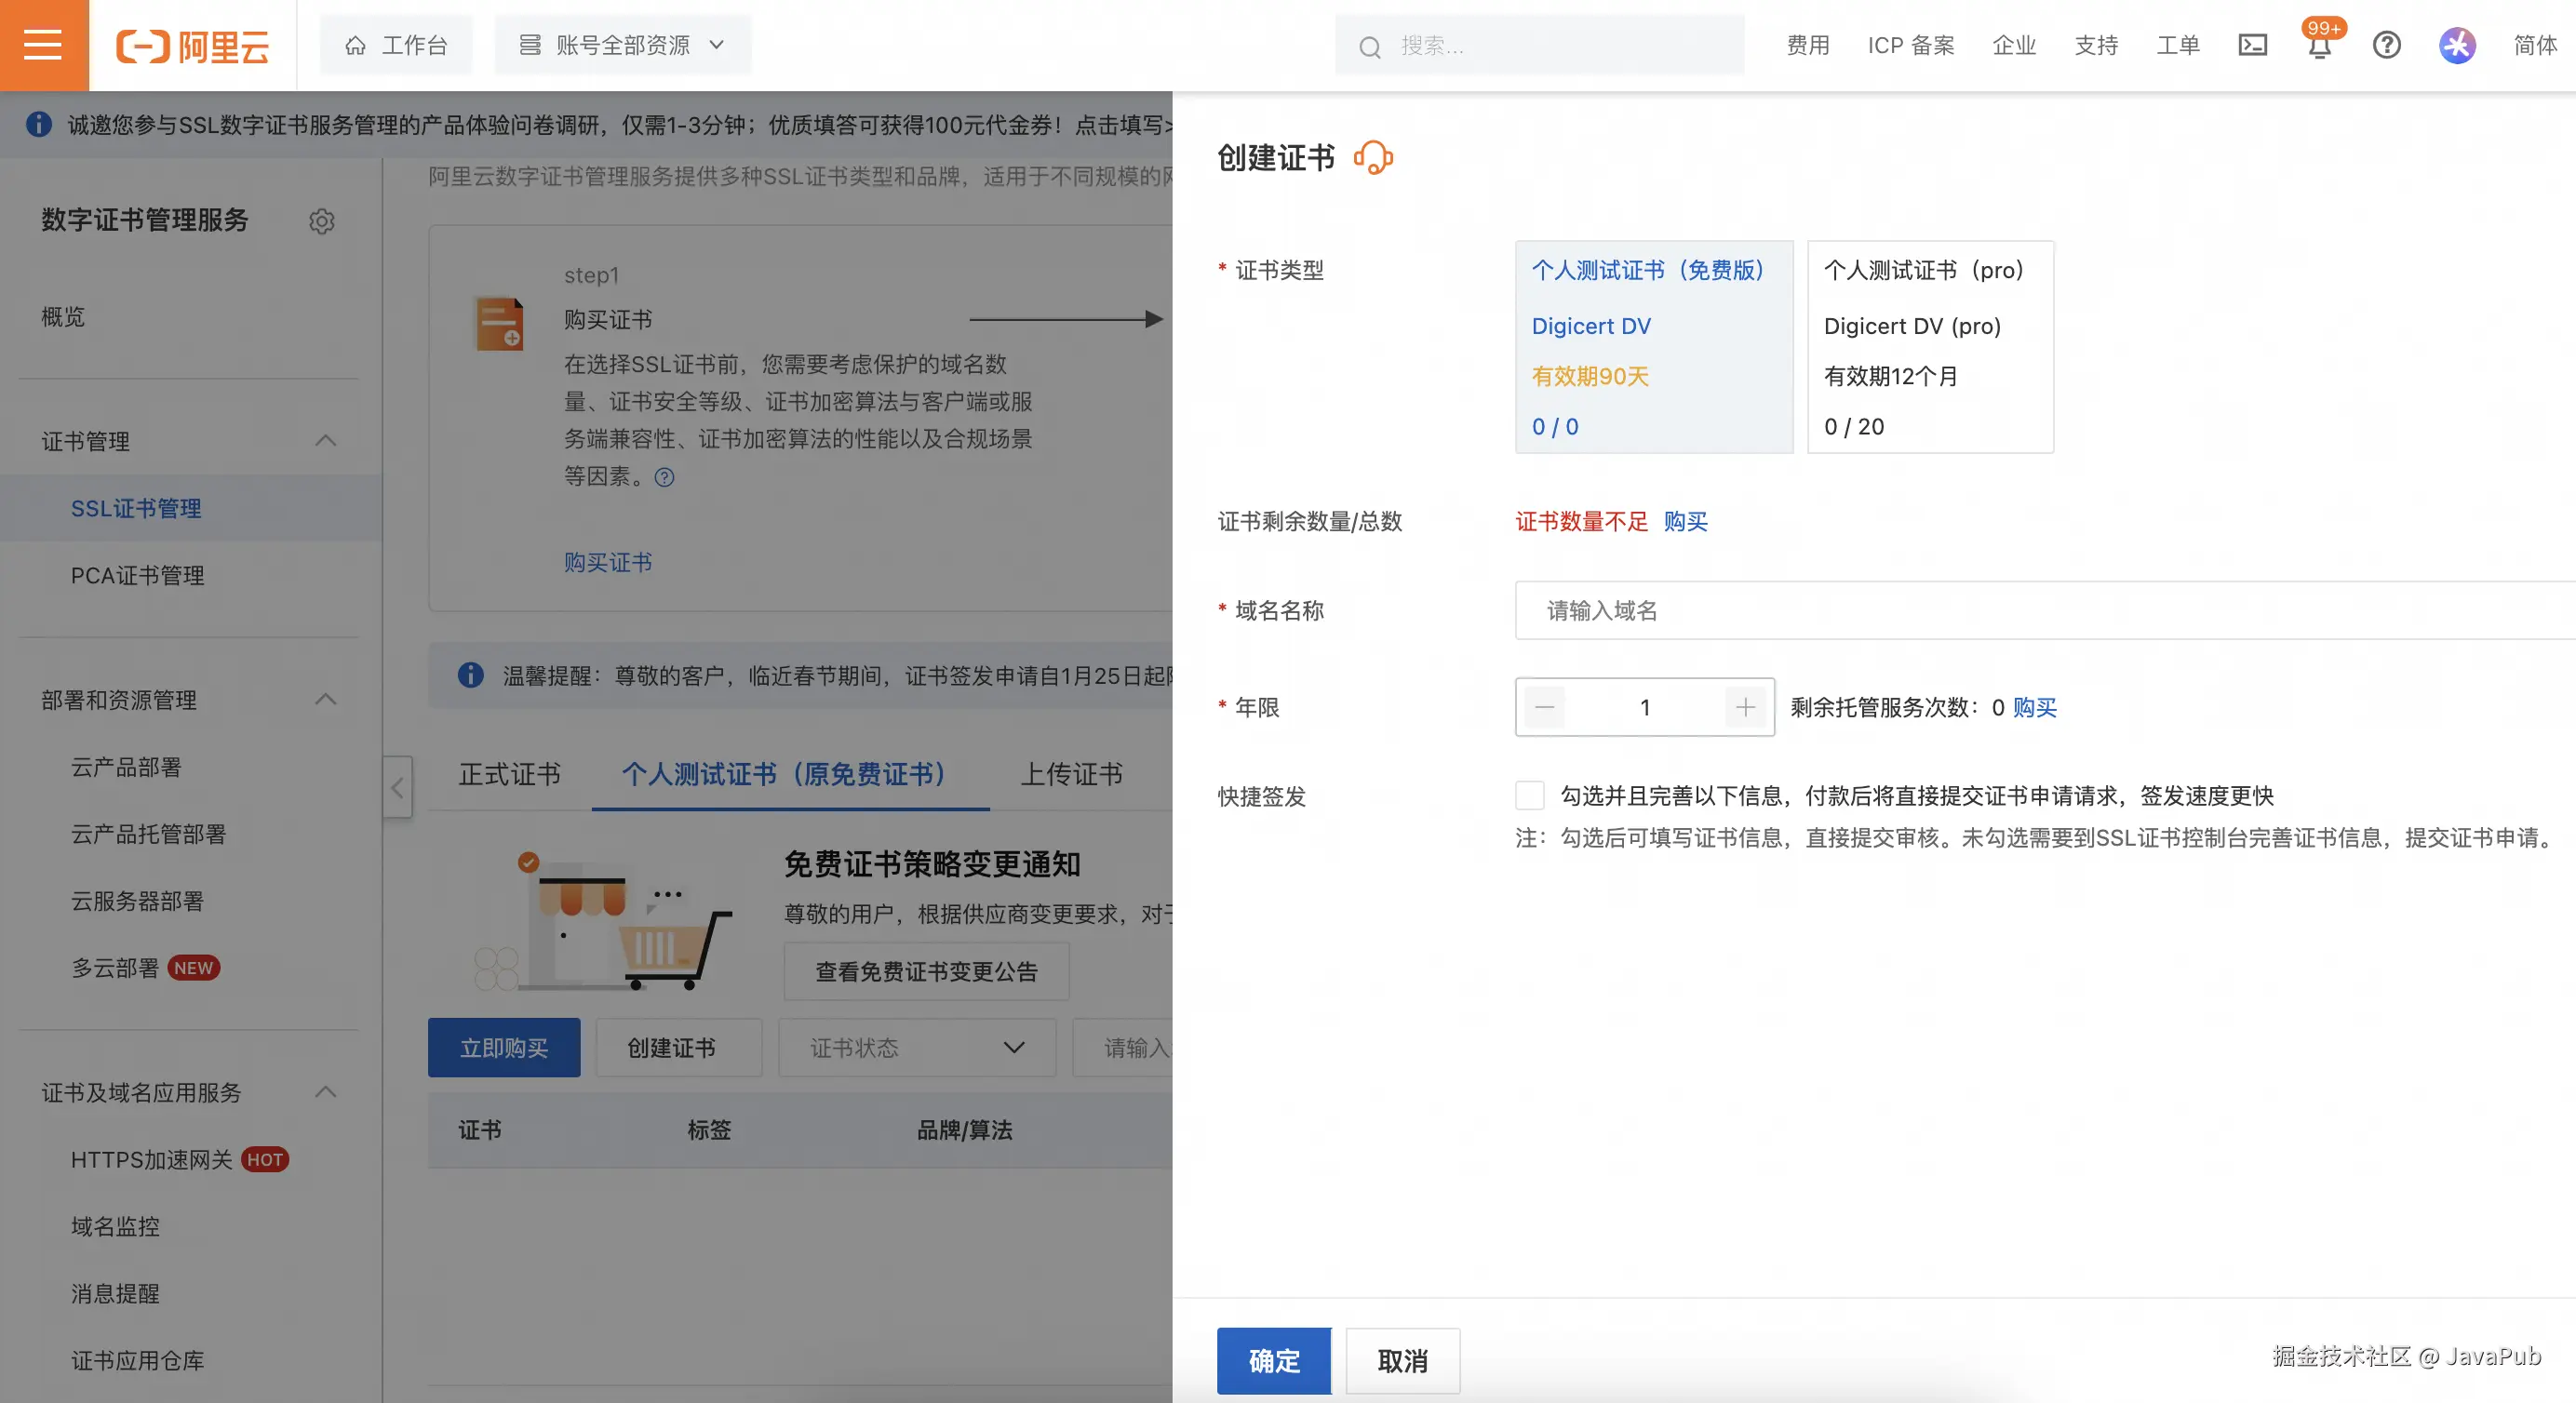Image resolution: width=2576 pixels, height=1403 pixels.
Task: Switch to the 正式证书 tab
Action: point(509,774)
